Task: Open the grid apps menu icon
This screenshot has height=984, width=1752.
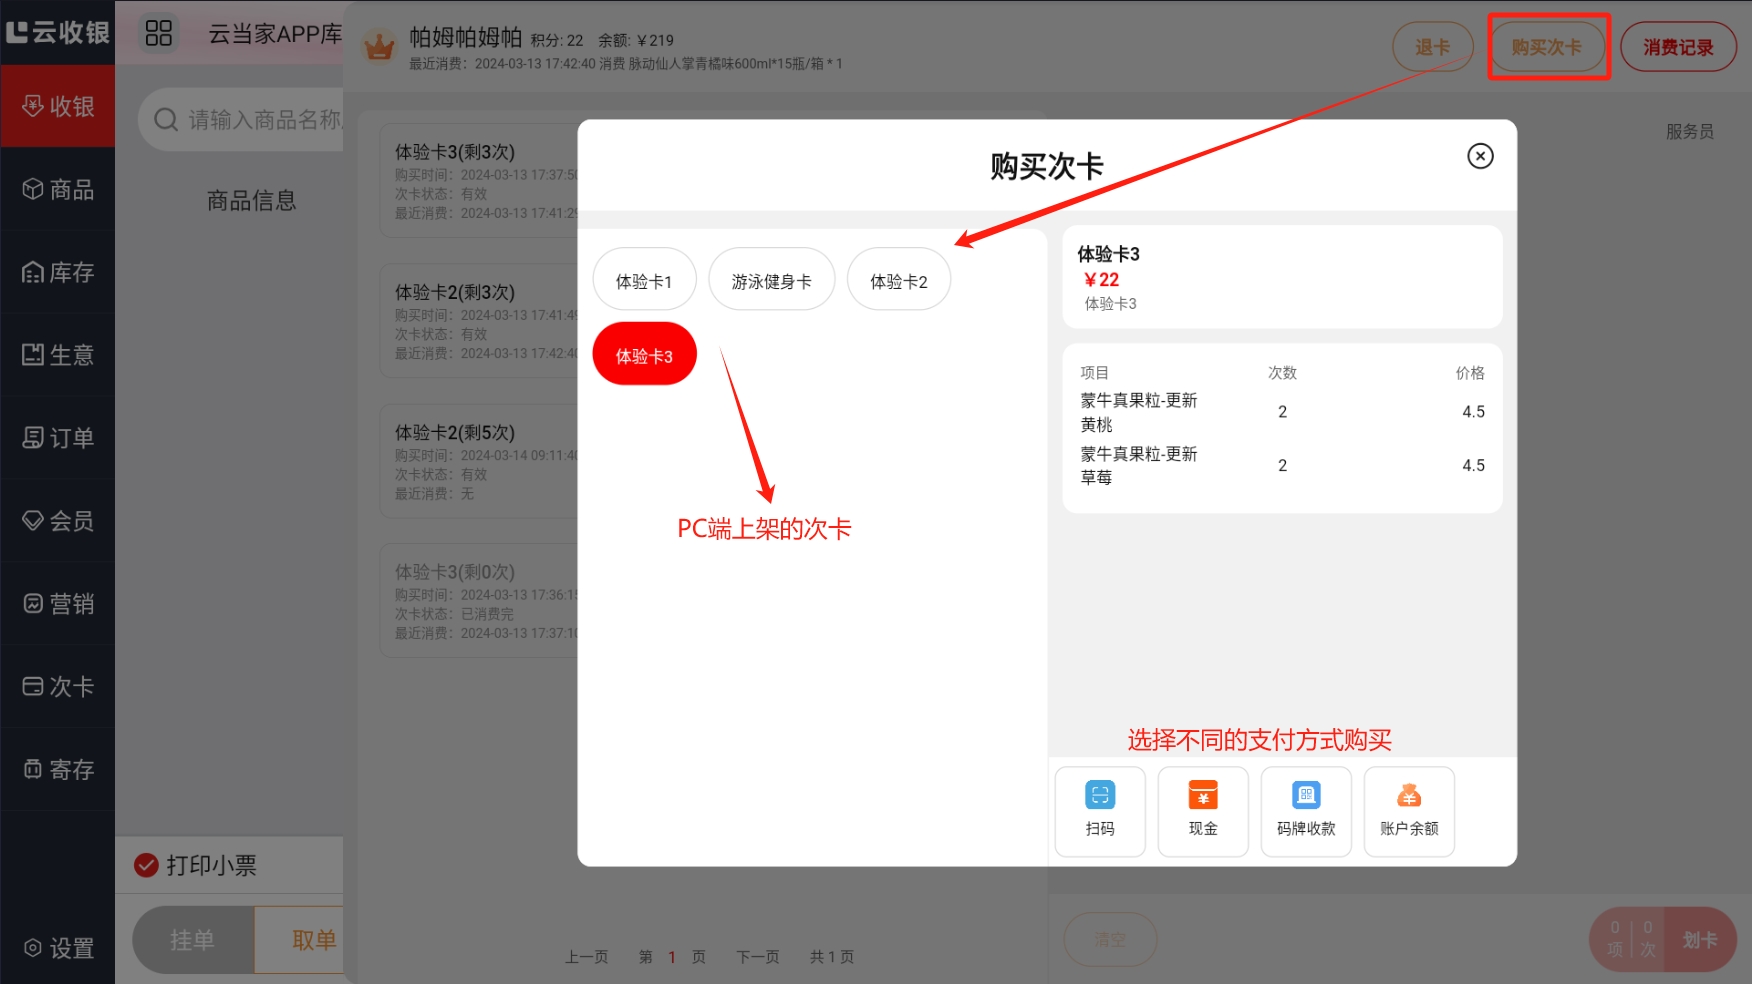Action: tap(159, 33)
